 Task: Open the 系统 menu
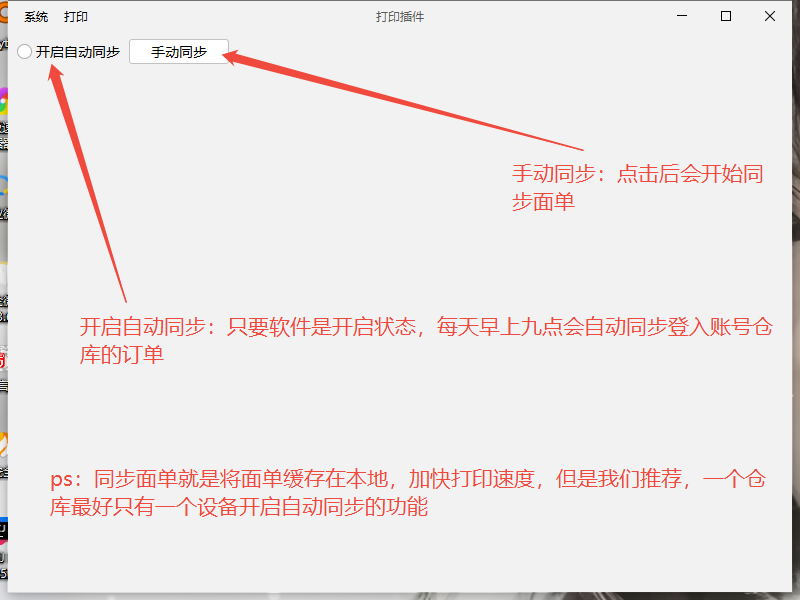36,17
